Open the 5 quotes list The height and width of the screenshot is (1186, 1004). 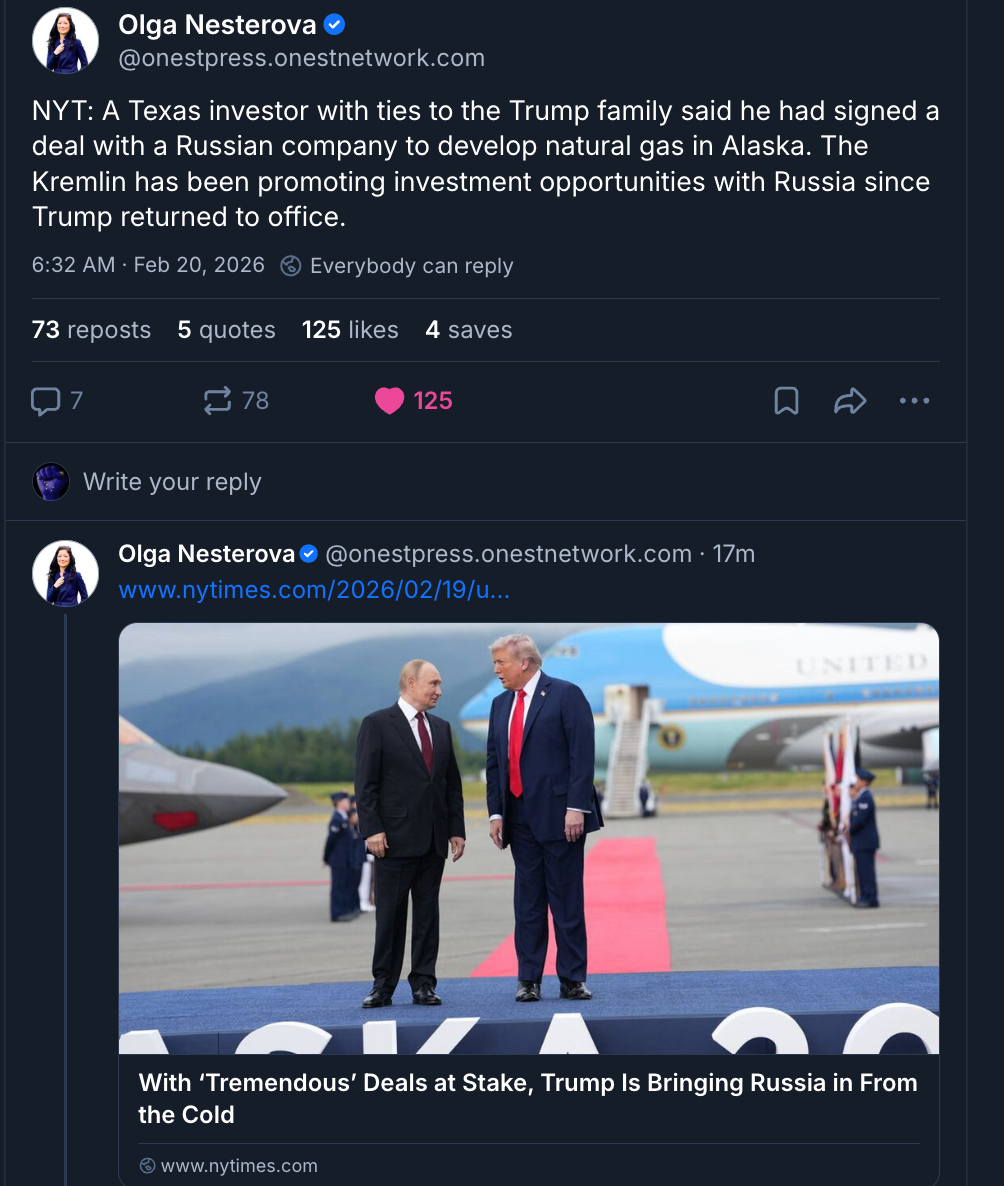pyautogui.click(x=226, y=330)
